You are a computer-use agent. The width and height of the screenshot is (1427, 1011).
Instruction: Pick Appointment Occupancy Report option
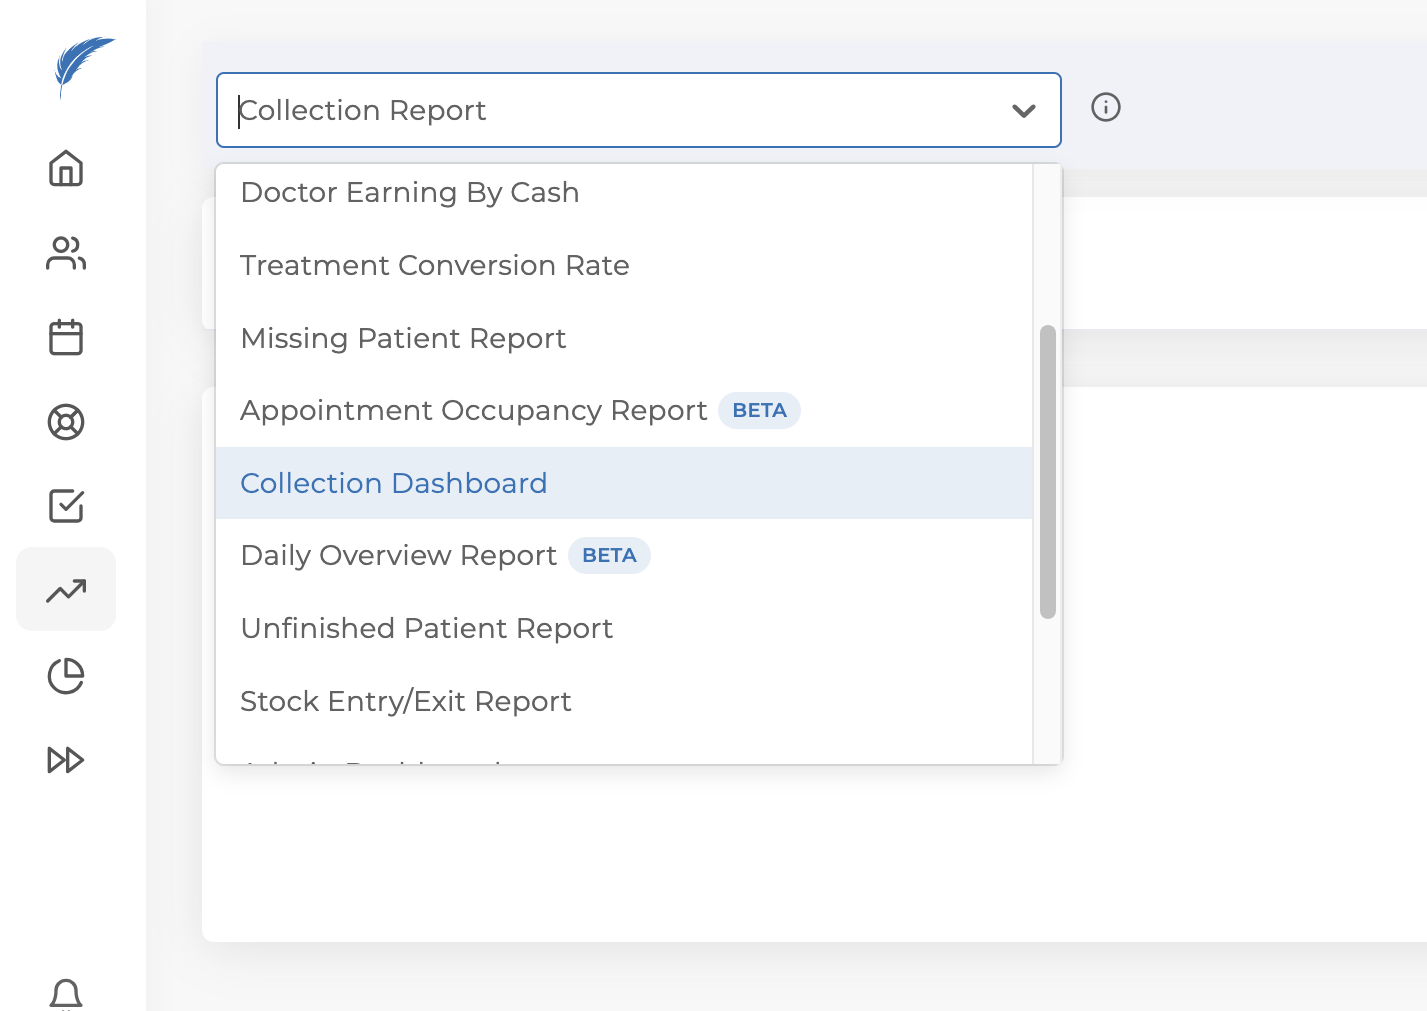tap(474, 411)
